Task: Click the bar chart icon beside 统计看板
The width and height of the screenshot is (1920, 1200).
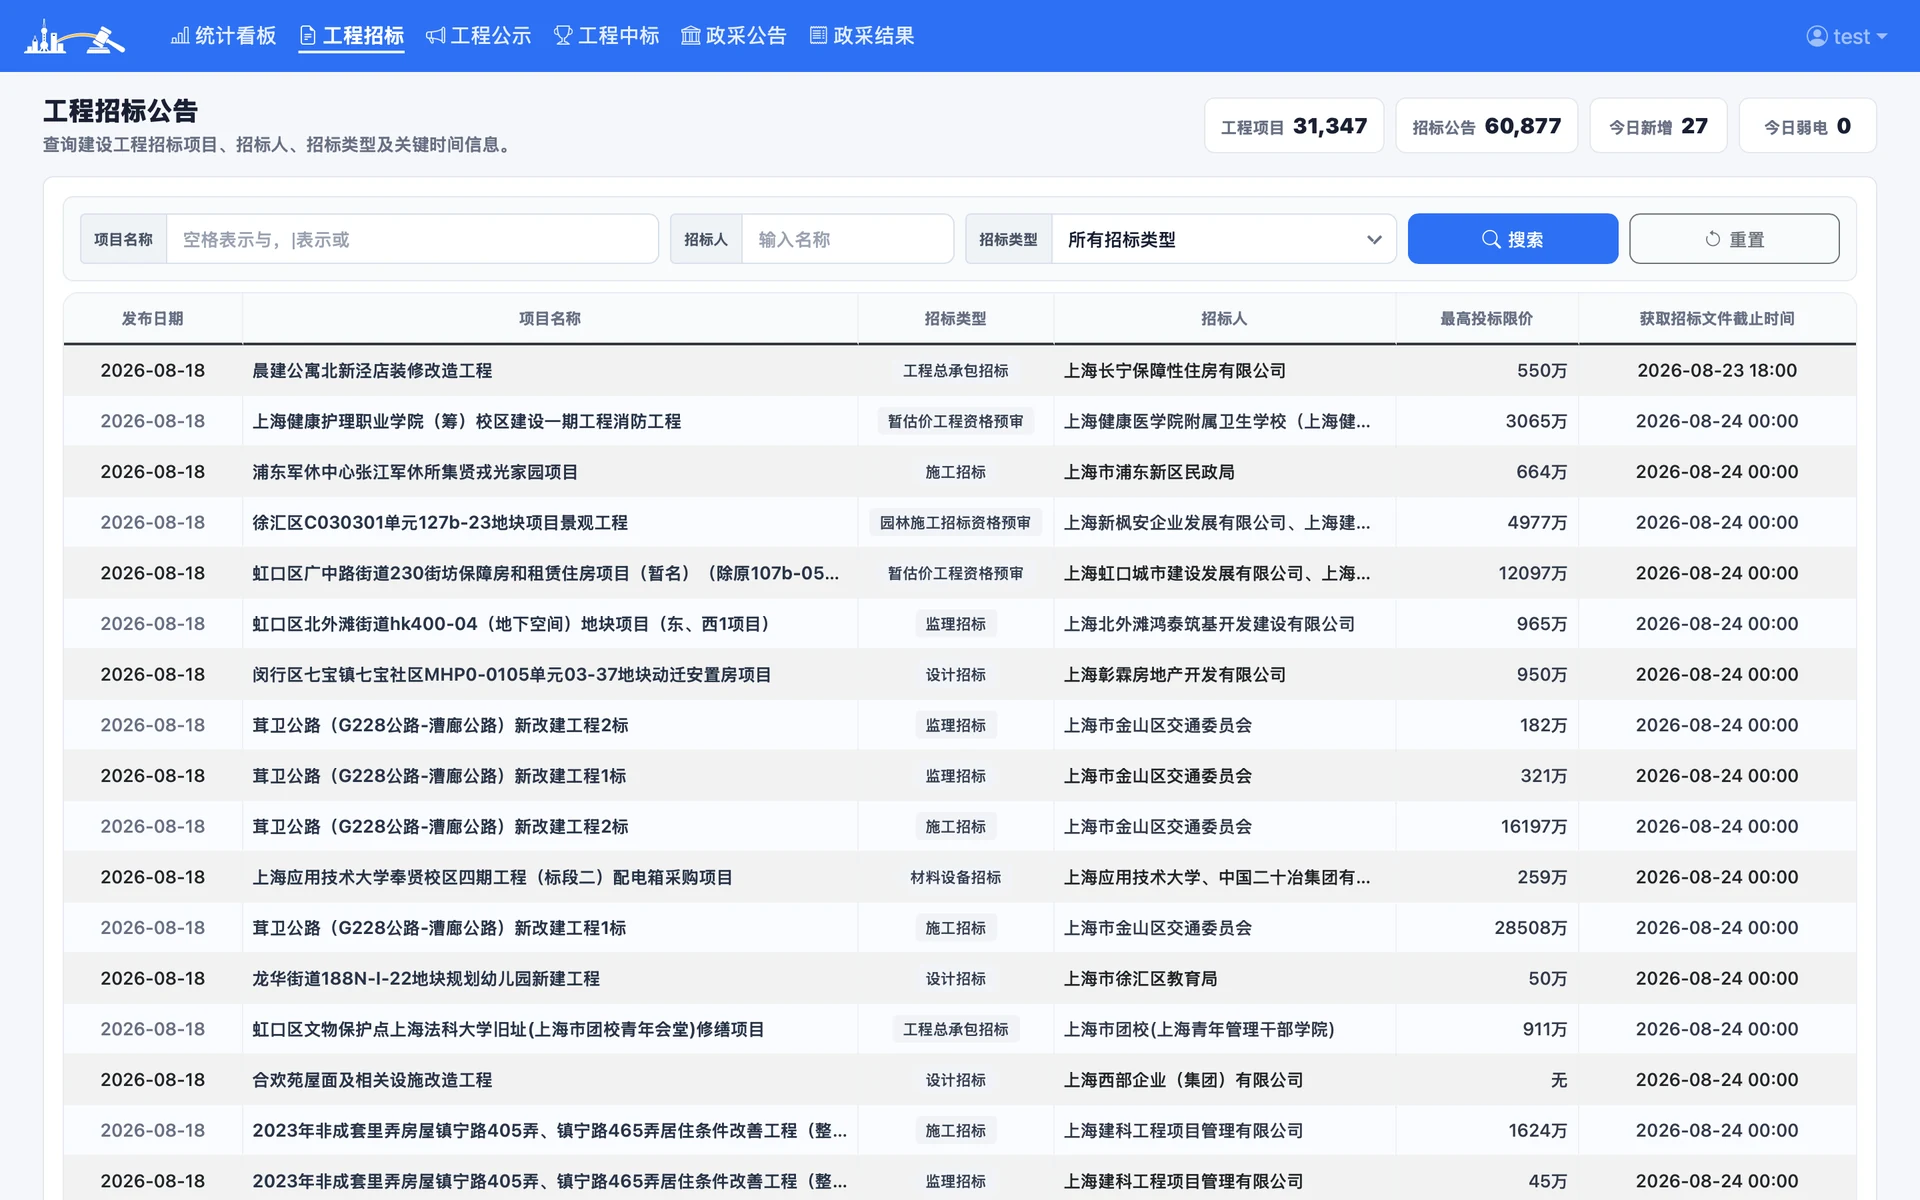Action: click(x=180, y=36)
